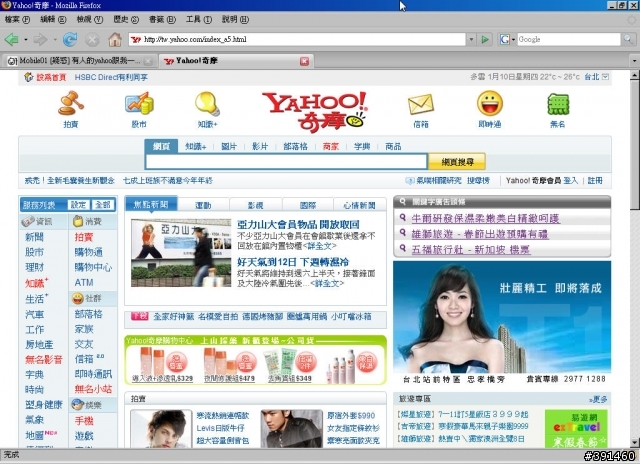Switch to the 影視 news tab
Screen dimensions: 640x464
[x=256, y=205]
